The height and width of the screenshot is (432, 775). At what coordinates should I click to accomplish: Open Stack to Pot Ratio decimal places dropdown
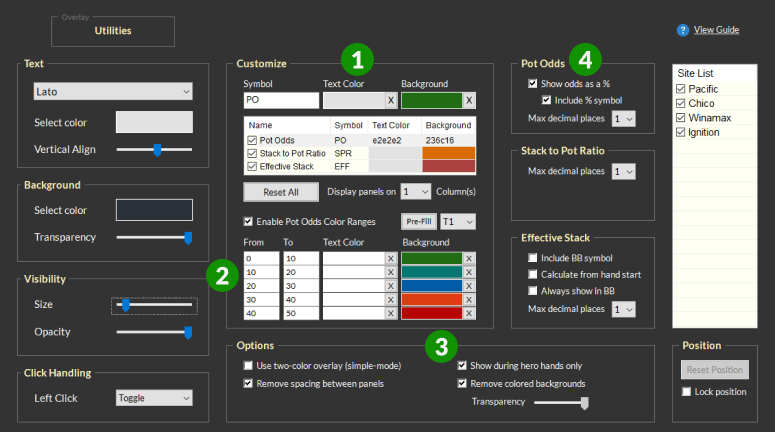(x=623, y=172)
